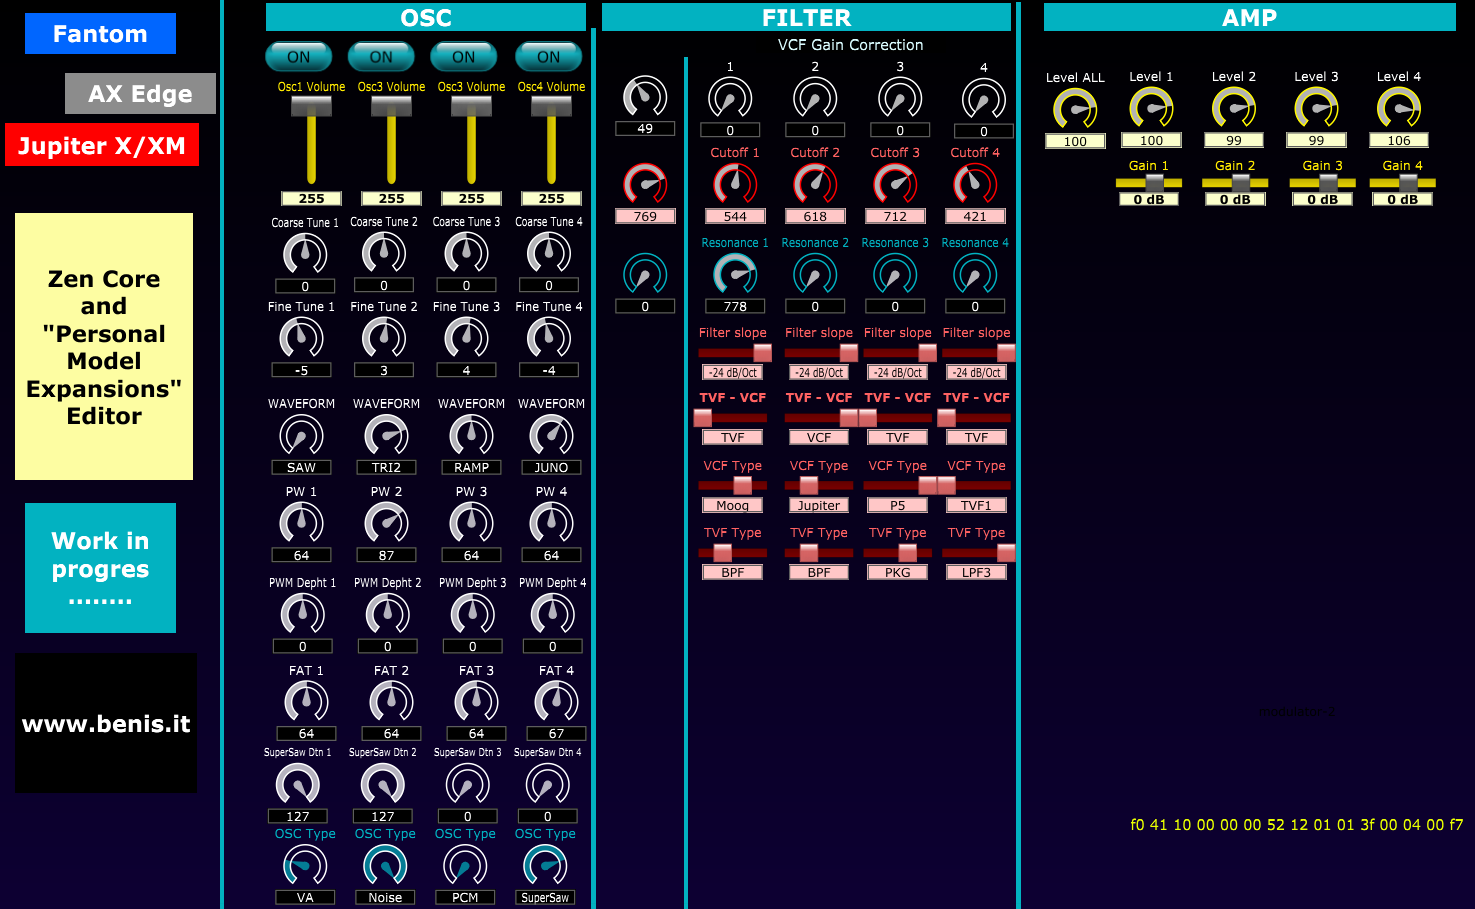1475x909 pixels.
Task: Click the OSC Type knob showing Noise
Action: pos(385,866)
